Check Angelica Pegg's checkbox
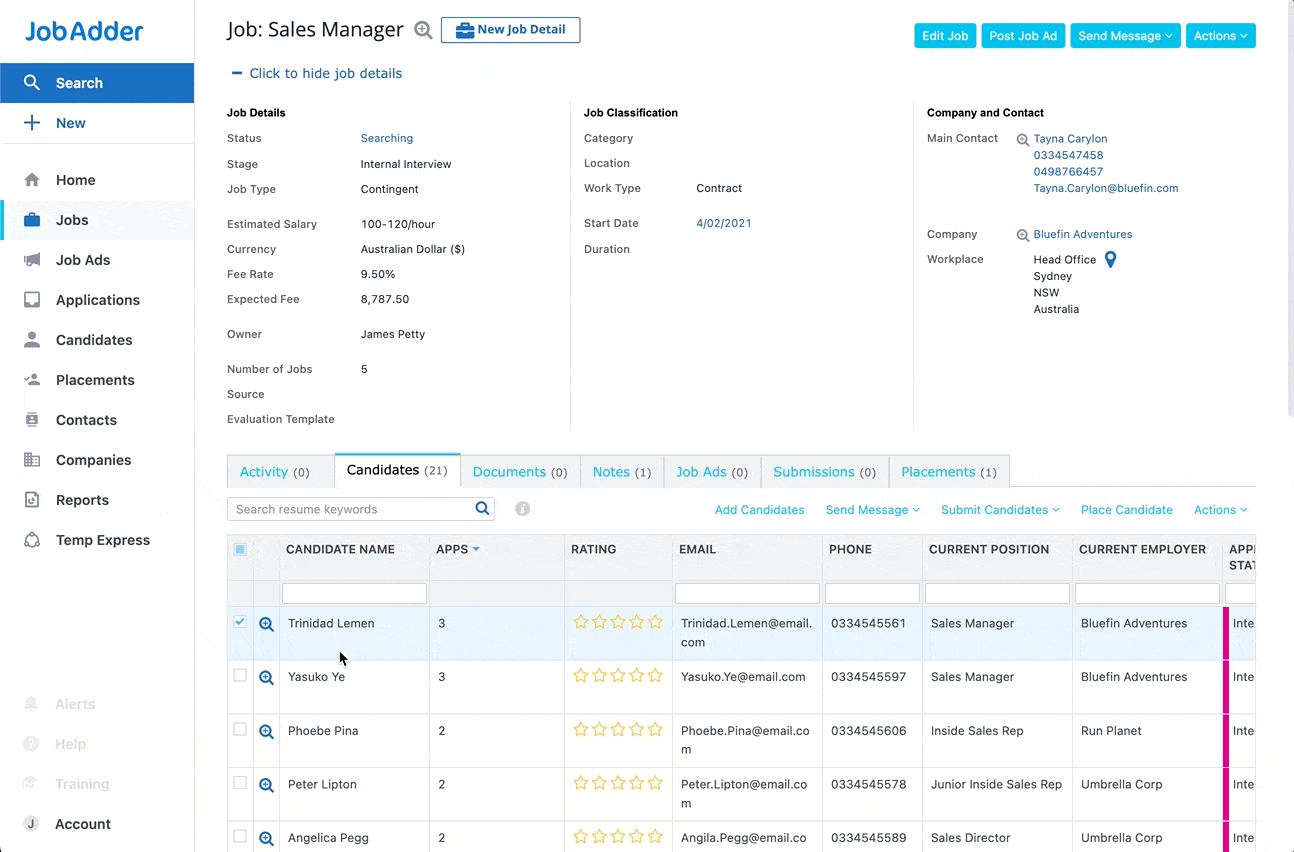The width and height of the screenshot is (1294, 852). (240, 836)
